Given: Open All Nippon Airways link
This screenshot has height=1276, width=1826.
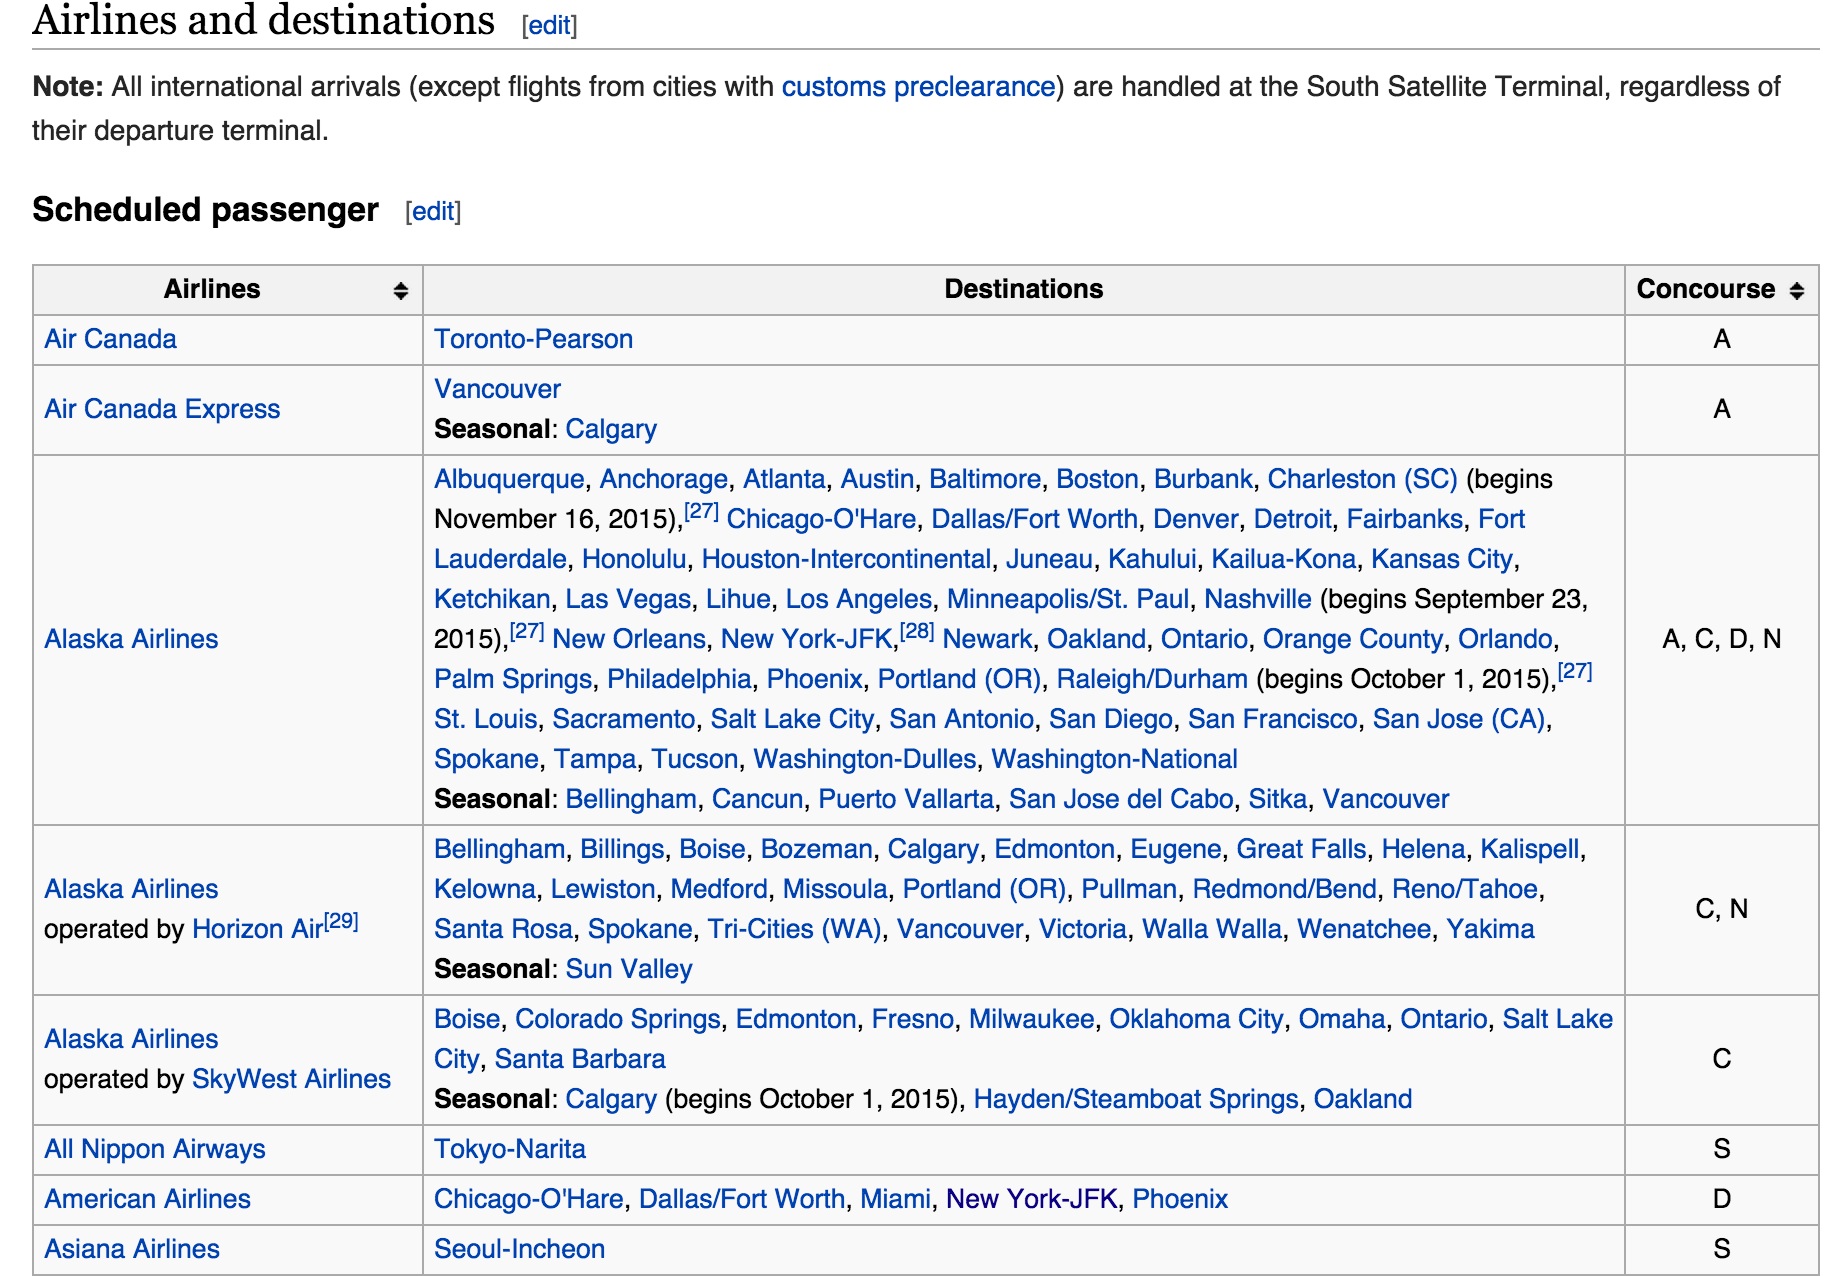Looking at the screenshot, I should 155,1149.
